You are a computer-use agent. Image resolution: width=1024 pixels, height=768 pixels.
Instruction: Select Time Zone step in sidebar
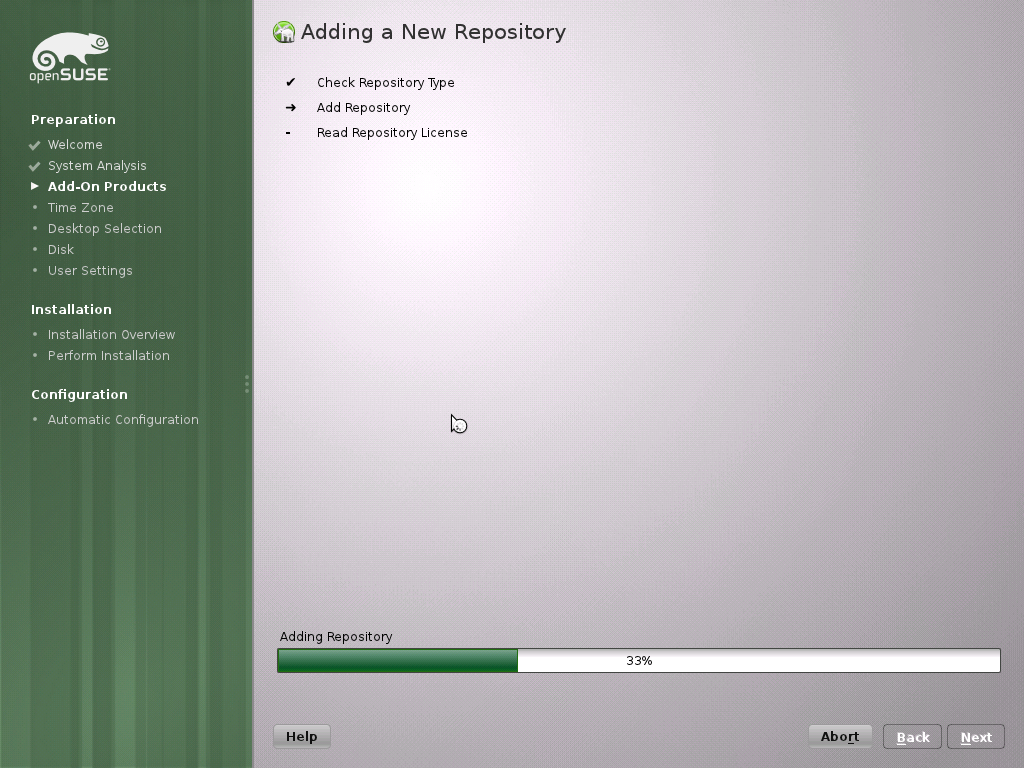(81, 208)
